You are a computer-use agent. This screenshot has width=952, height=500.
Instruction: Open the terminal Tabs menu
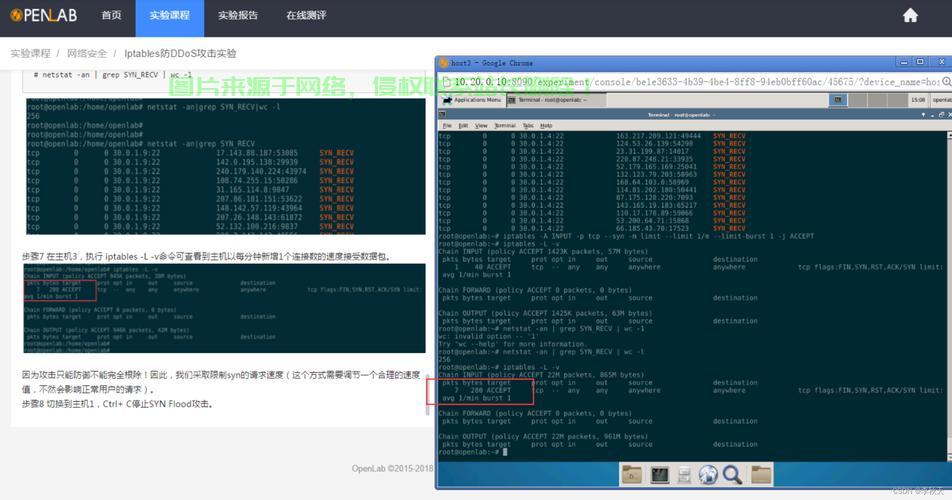click(528, 126)
